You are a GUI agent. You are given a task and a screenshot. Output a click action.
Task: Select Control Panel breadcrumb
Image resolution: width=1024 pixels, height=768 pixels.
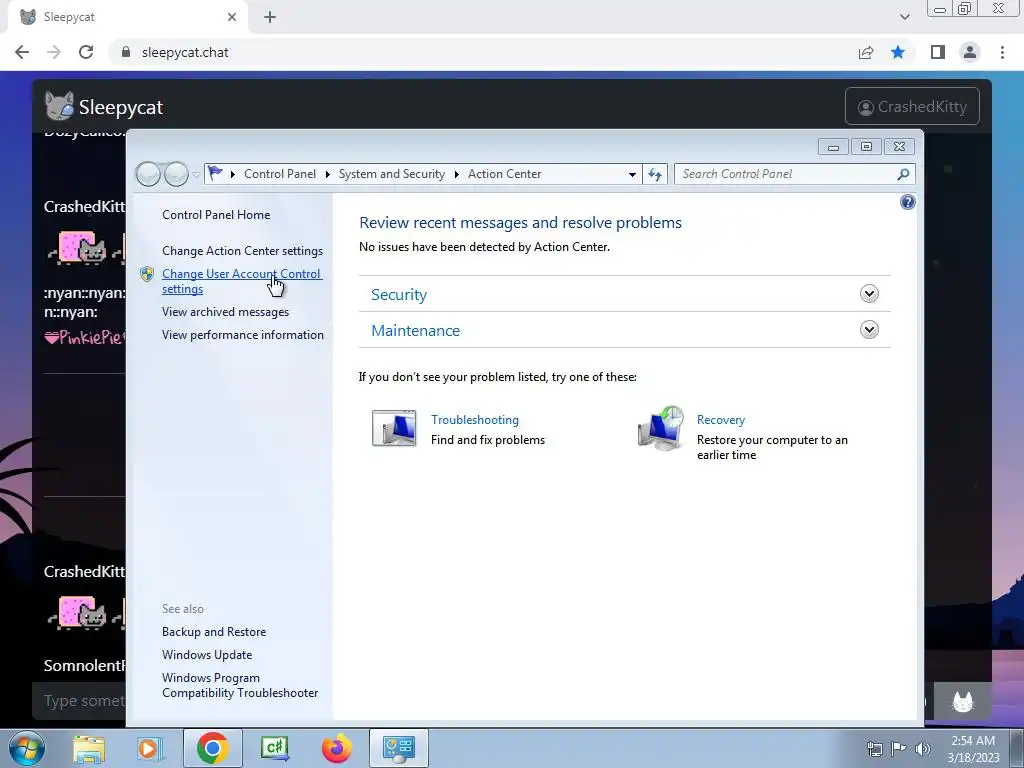(280, 174)
